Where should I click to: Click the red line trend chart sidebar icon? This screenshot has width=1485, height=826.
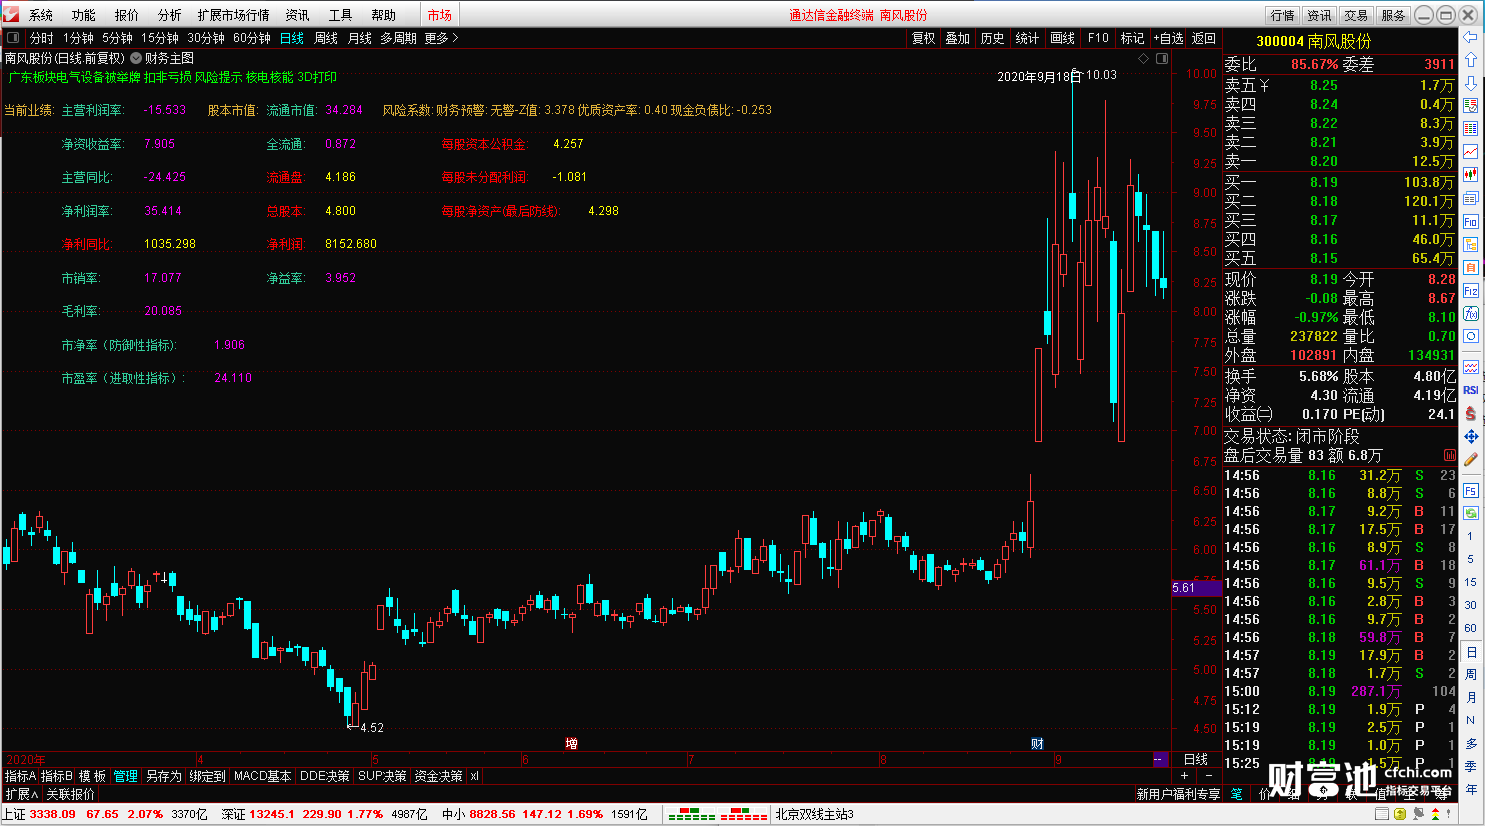point(1471,152)
